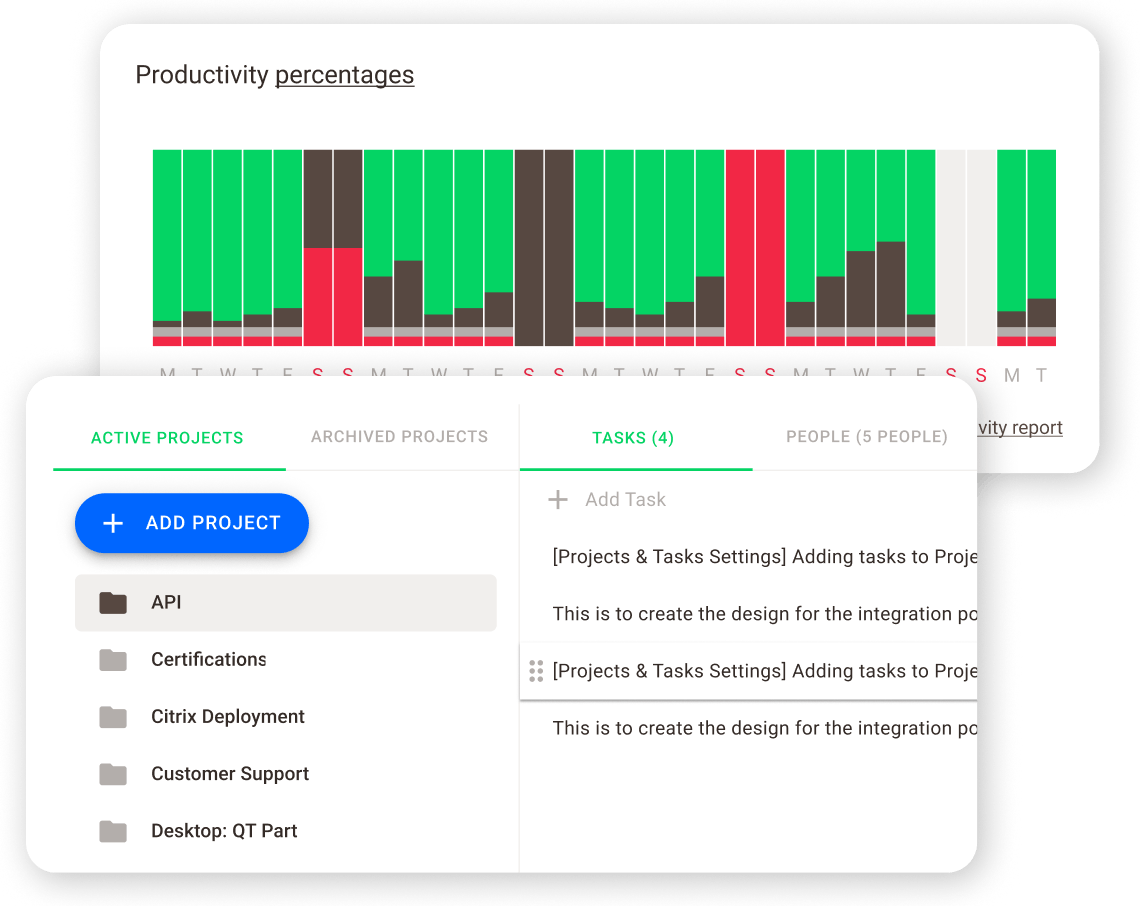The width and height of the screenshot is (1140, 906).
Task: Click the Certifications folder icon
Action: (113, 660)
